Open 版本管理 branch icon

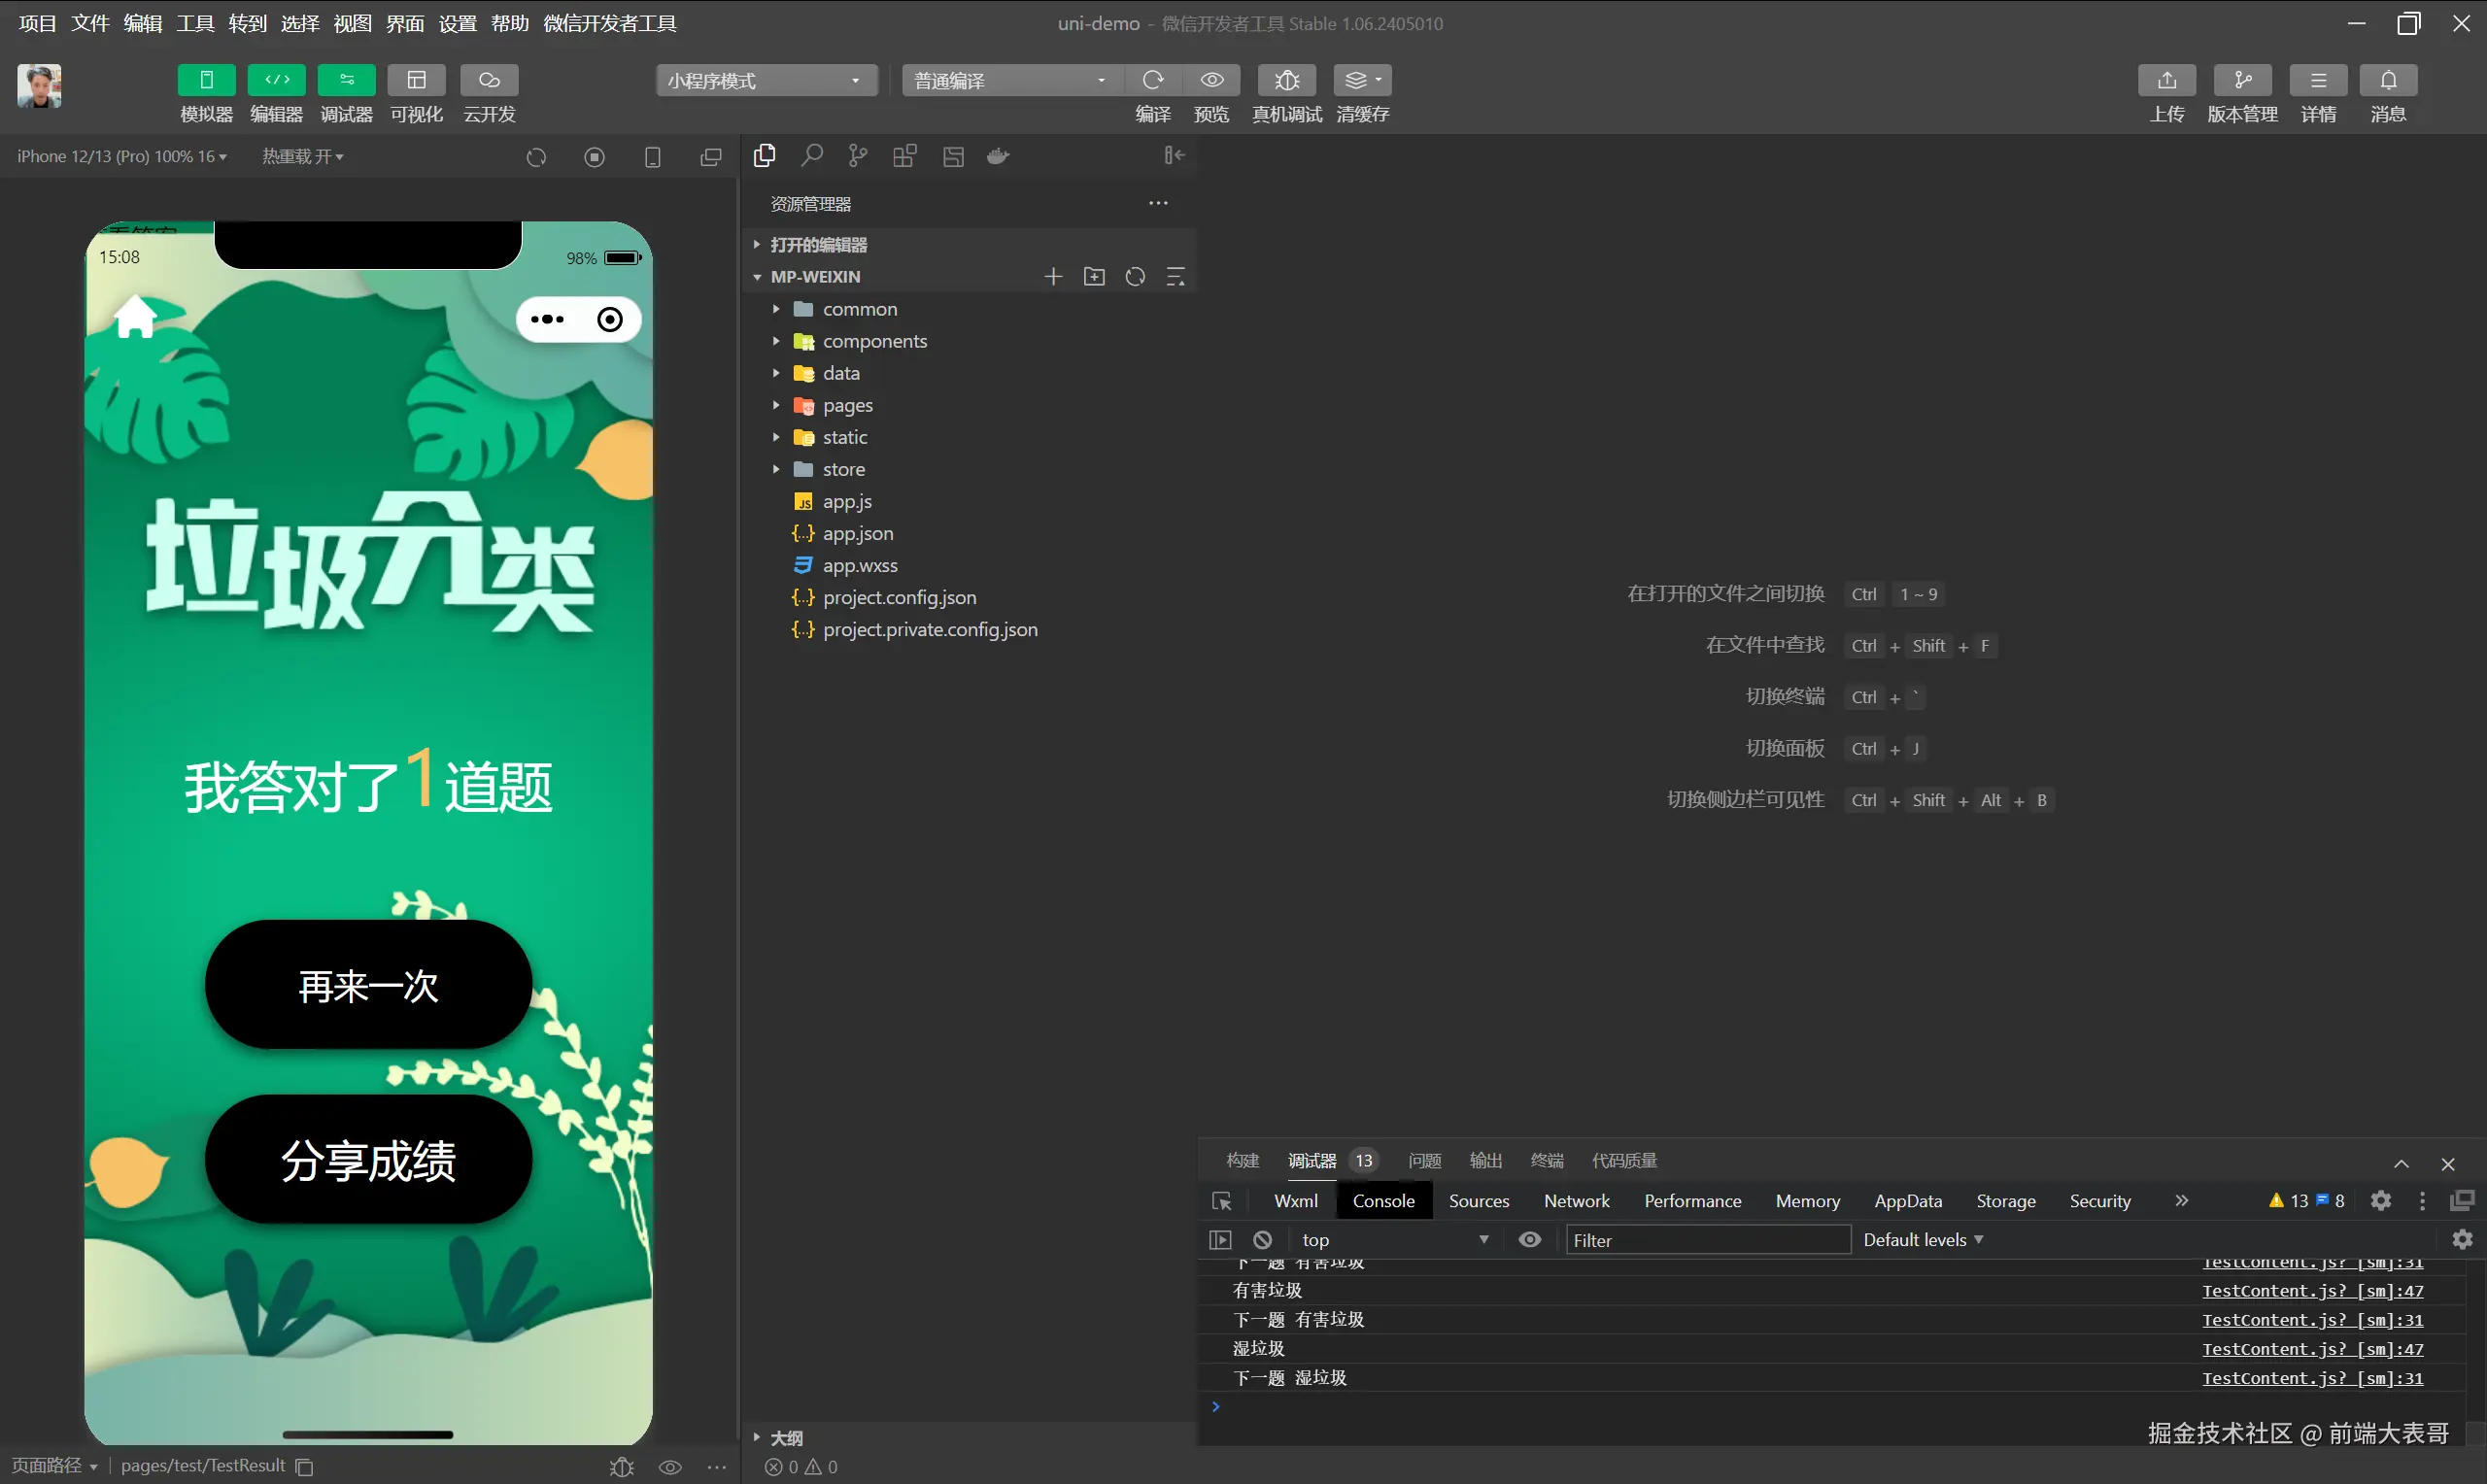pos(2242,80)
